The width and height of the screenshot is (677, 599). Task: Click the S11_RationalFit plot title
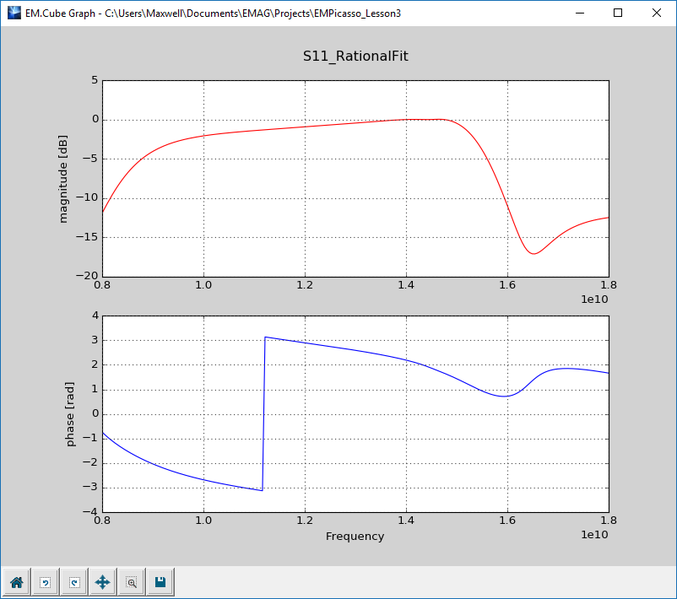pyautogui.click(x=355, y=56)
